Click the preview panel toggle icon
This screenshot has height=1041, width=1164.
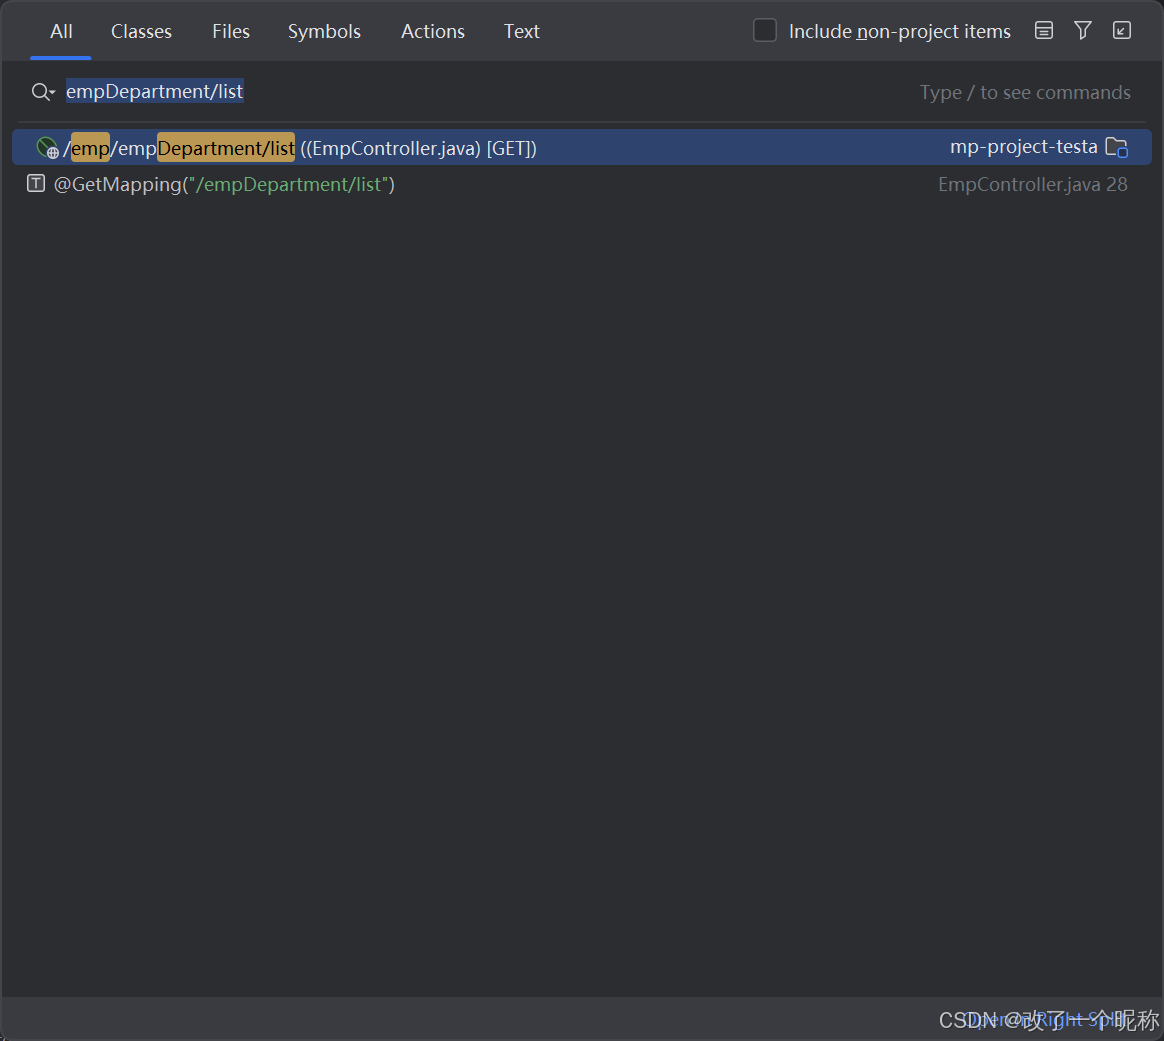(x=1044, y=30)
